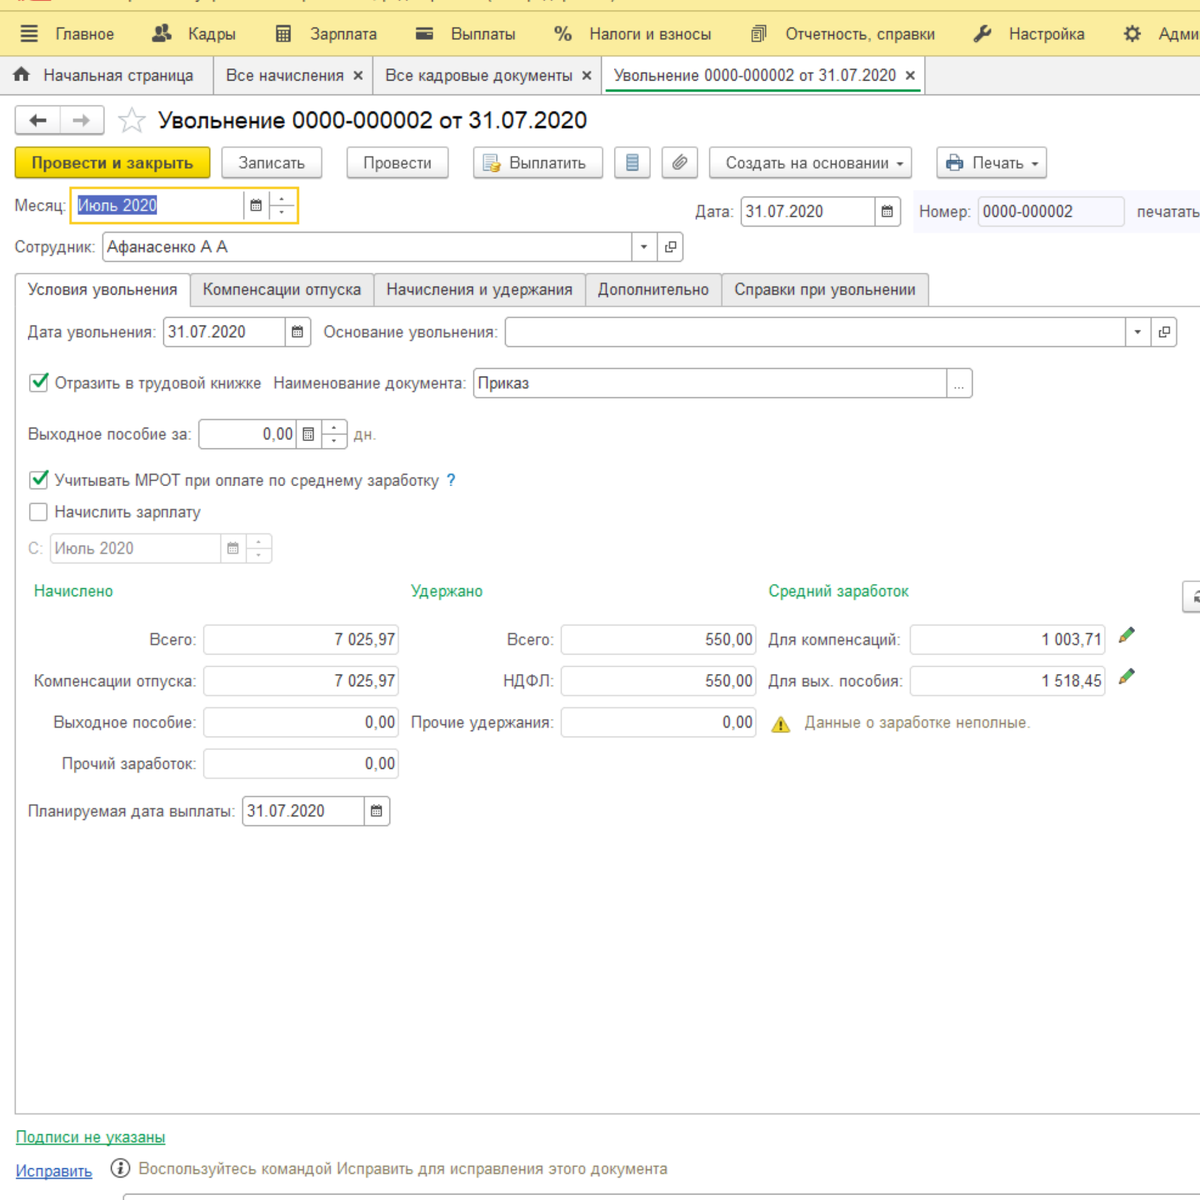Click Наименование документа field Приказ
This screenshot has height=1200, width=1200.
point(710,383)
